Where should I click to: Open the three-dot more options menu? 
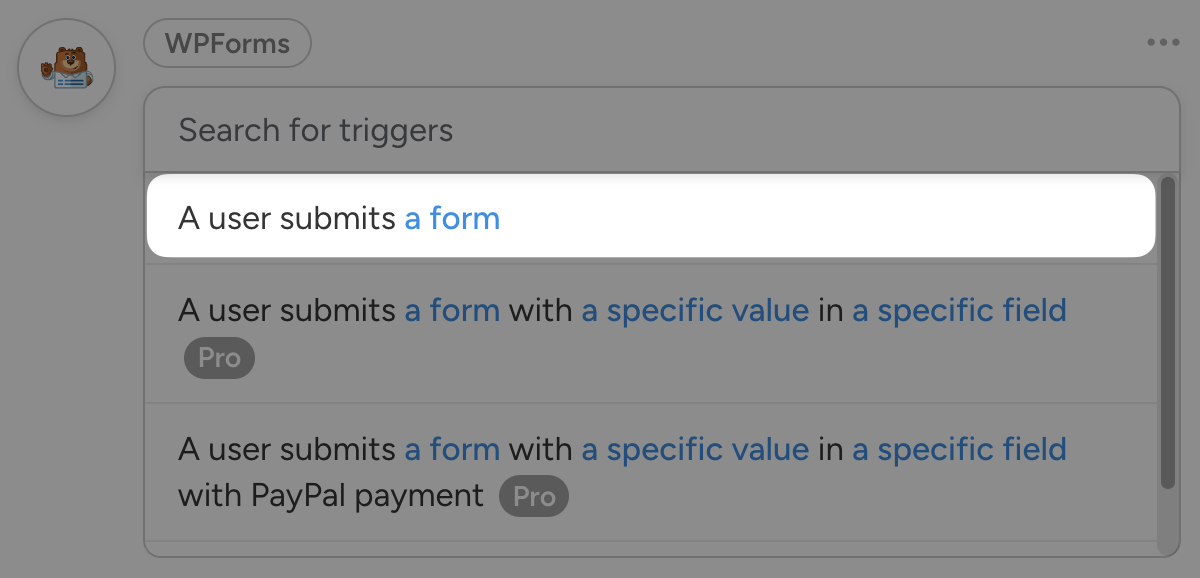(1163, 43)
